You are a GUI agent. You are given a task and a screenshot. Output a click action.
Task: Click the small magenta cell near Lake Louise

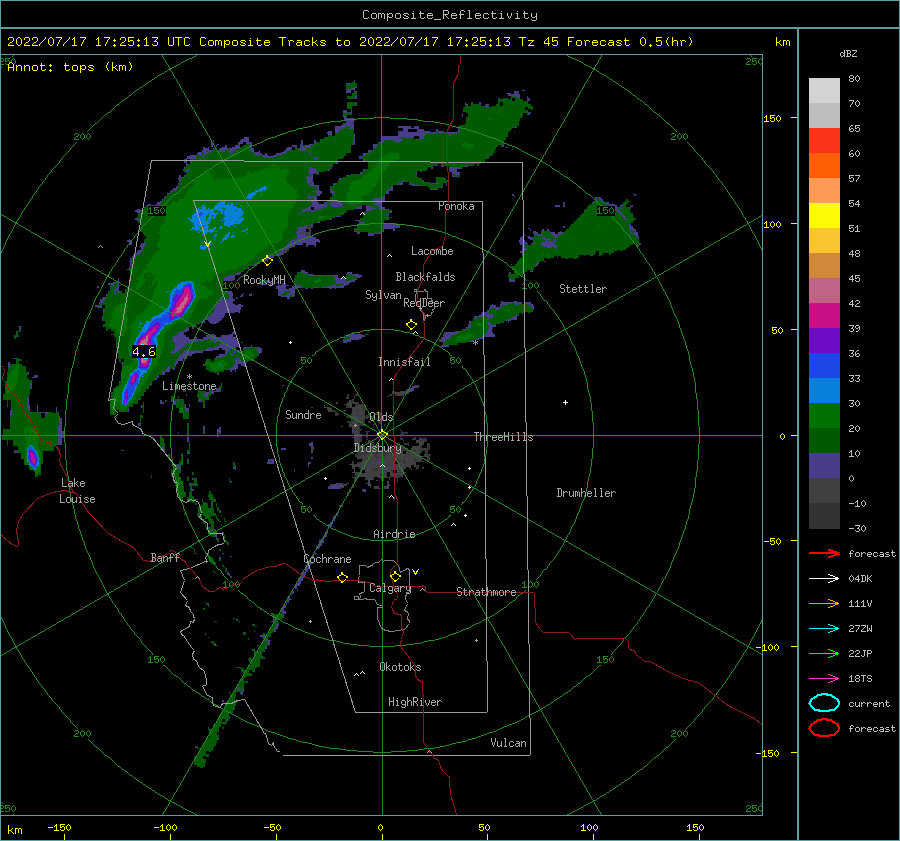[x=33, y=457]
